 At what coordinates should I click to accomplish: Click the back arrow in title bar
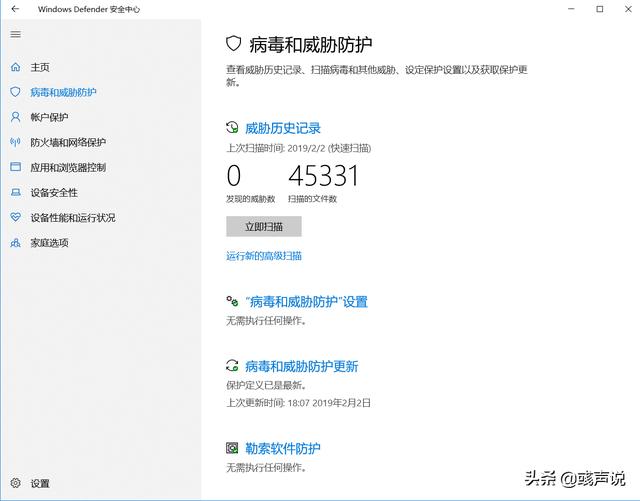(x=15, y=9)
